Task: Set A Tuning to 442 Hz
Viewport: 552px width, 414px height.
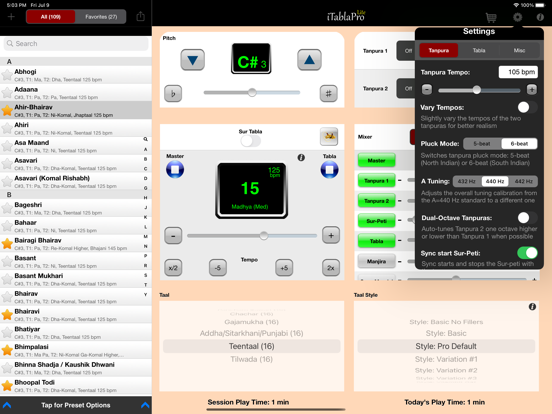Action: [523, 181]
